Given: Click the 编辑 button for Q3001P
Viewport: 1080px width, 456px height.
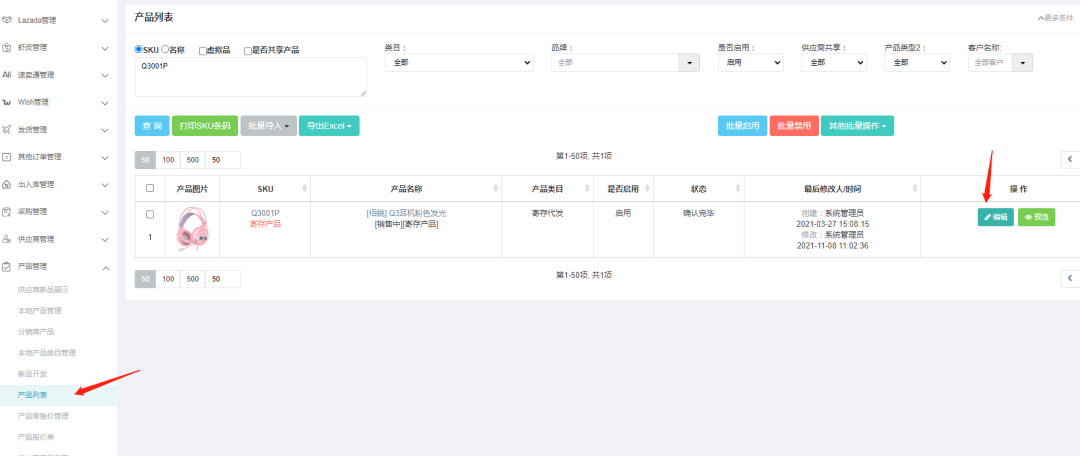Looking at the screenshot, I should click(x=995, y=217).
